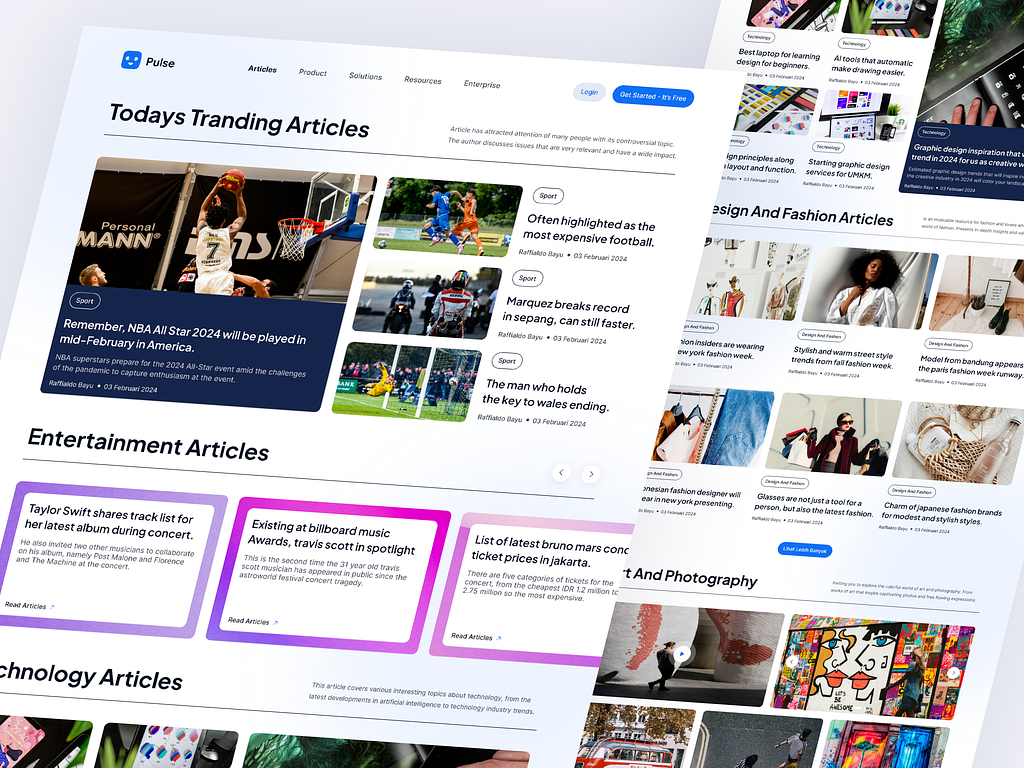Open 'Marquez breaks record in sepang' headline
Image resolution: width=1024 pixels, height=768 pixels.
pyautogui.click(x=569, y=314)
